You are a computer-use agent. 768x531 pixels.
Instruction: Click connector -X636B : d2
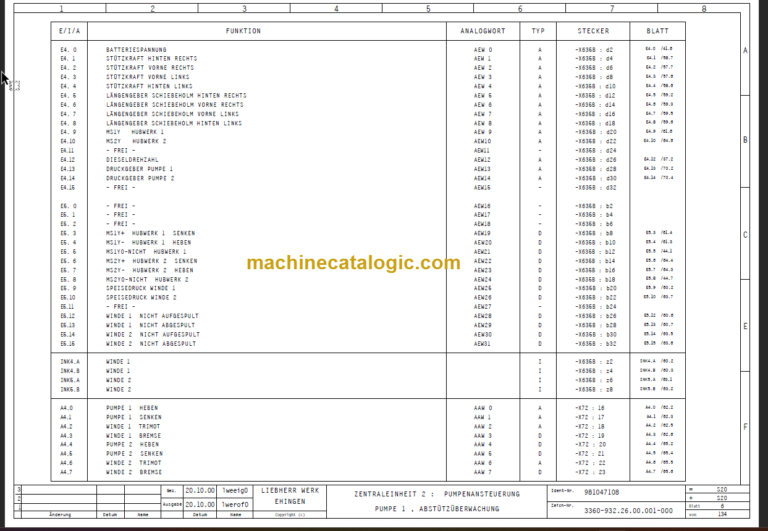click(x=594, y=50)
